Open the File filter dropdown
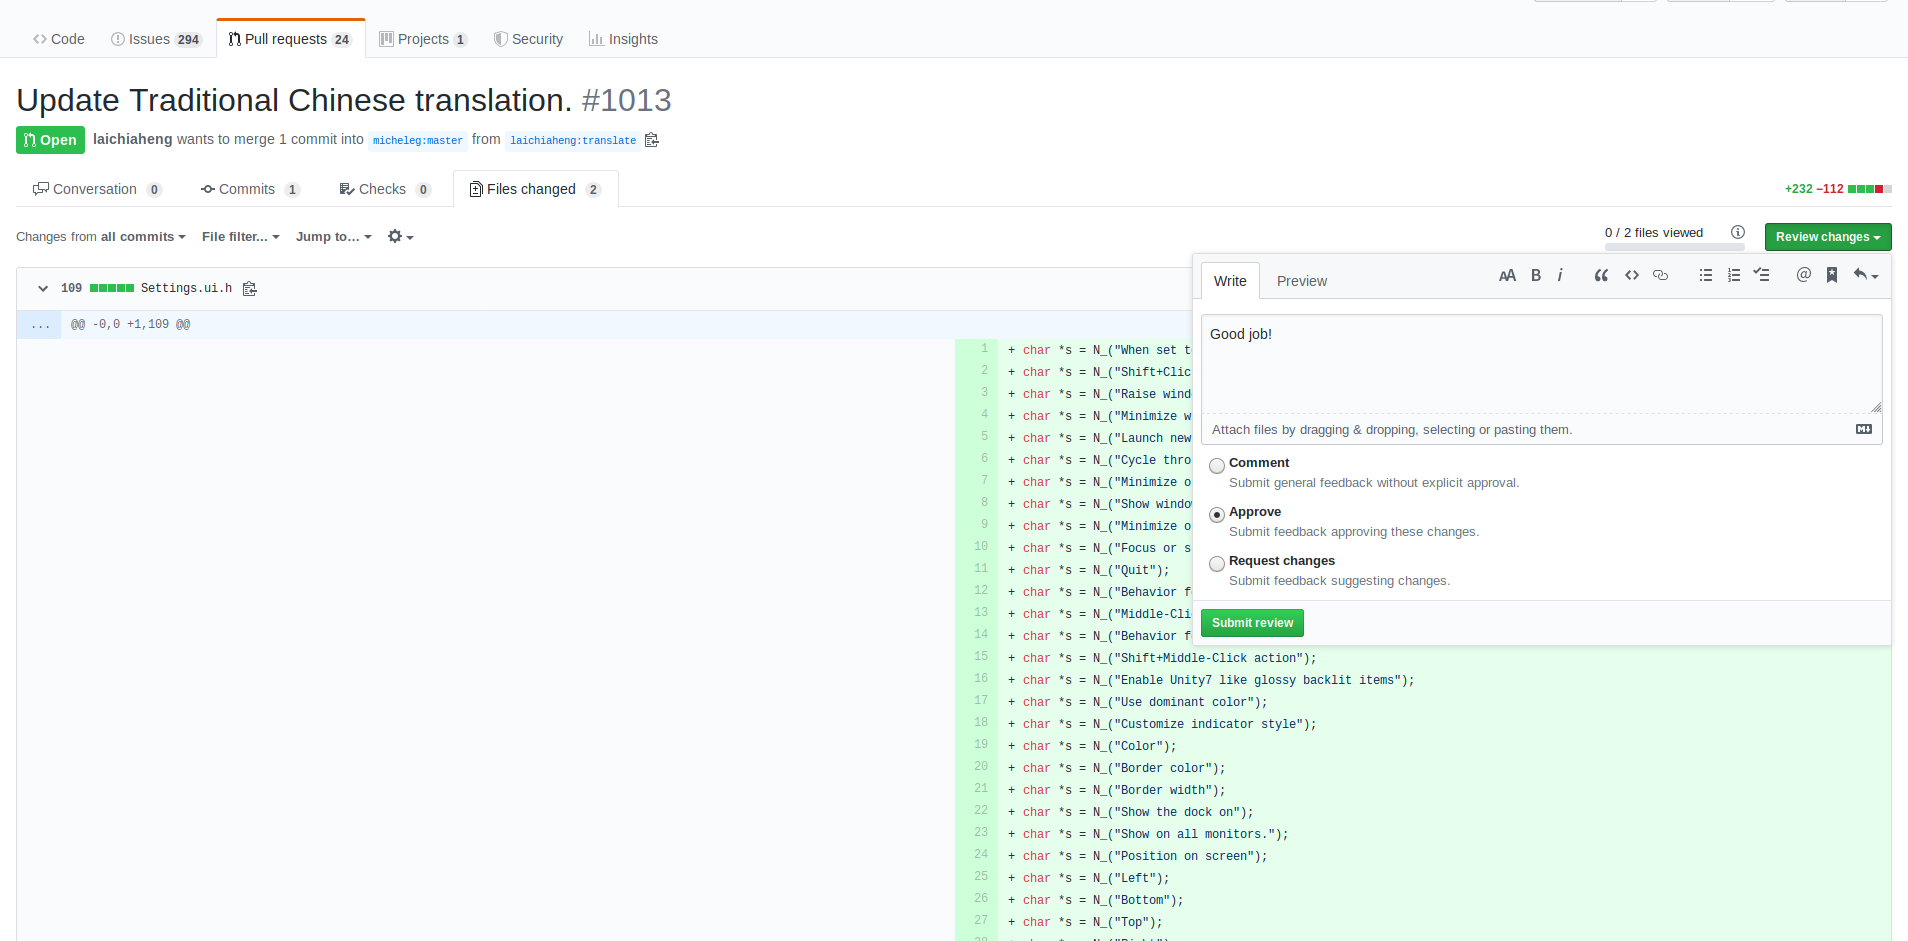 241,237
